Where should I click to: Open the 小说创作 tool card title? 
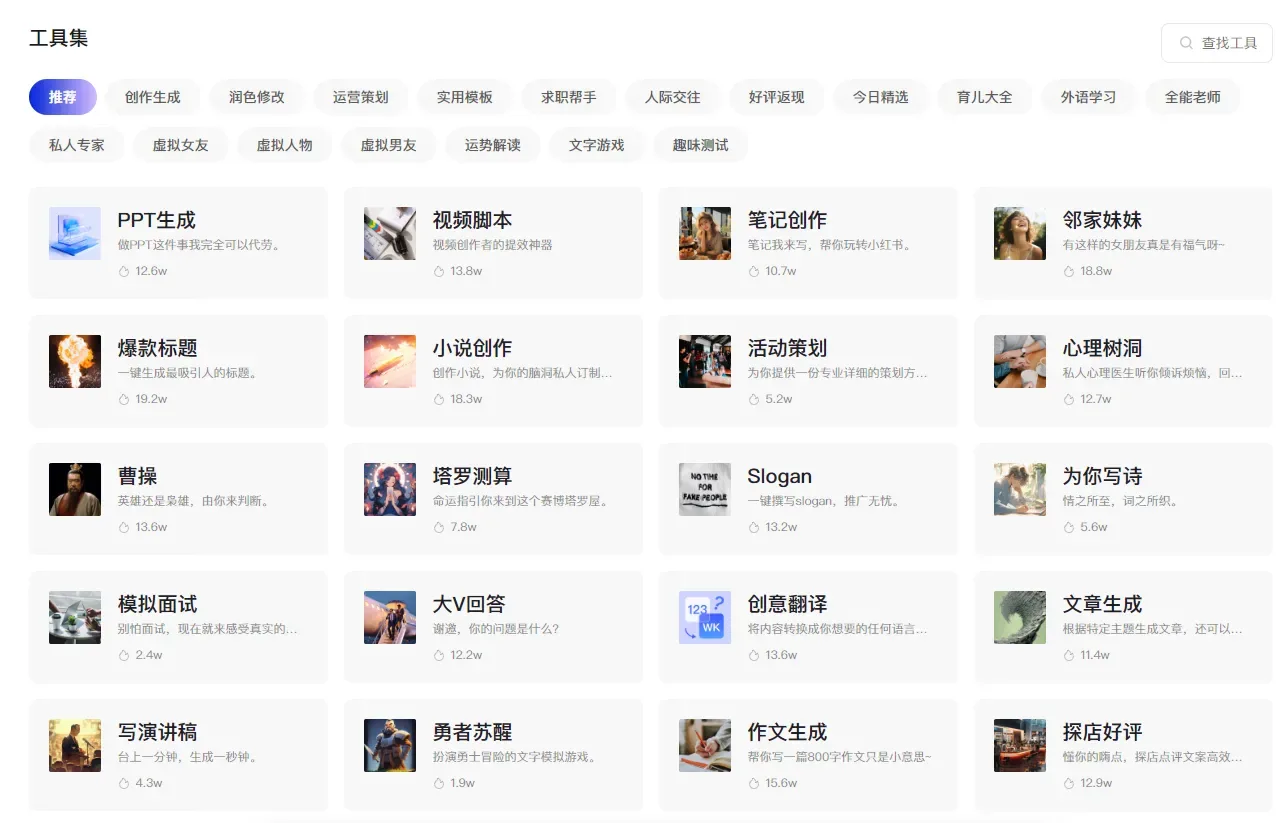[x=472, y=348]
